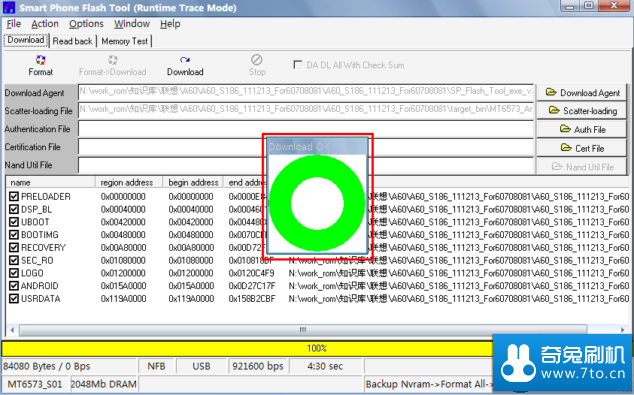The image size is (634, 395).
Task: Click the Download Agent browse button
Action: tap(582, 93)
